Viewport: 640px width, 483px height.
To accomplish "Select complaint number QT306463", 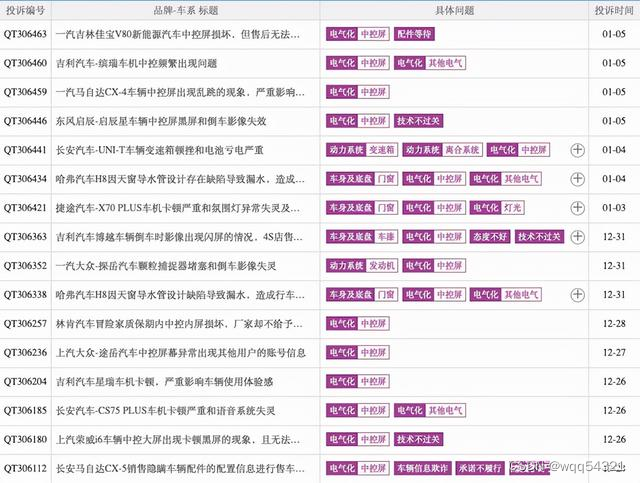I will click(25, 34).
